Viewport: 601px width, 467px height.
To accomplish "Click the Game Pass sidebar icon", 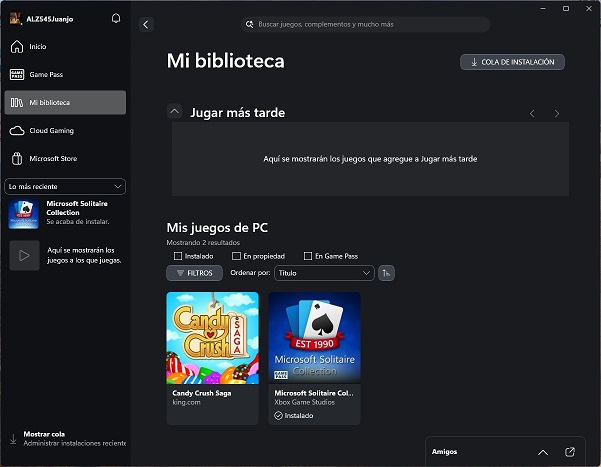I will [17, 74].
